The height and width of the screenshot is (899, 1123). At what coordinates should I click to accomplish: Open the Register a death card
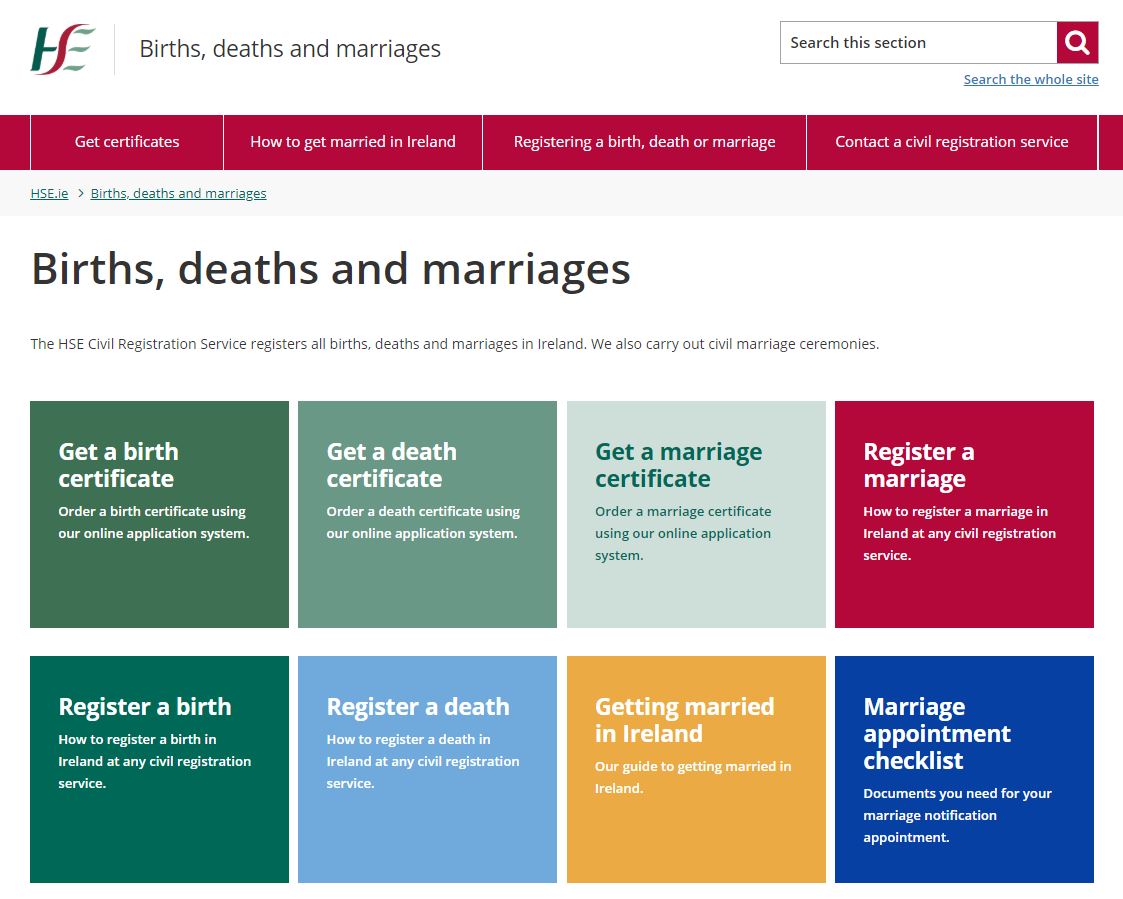tap(428, 769)
